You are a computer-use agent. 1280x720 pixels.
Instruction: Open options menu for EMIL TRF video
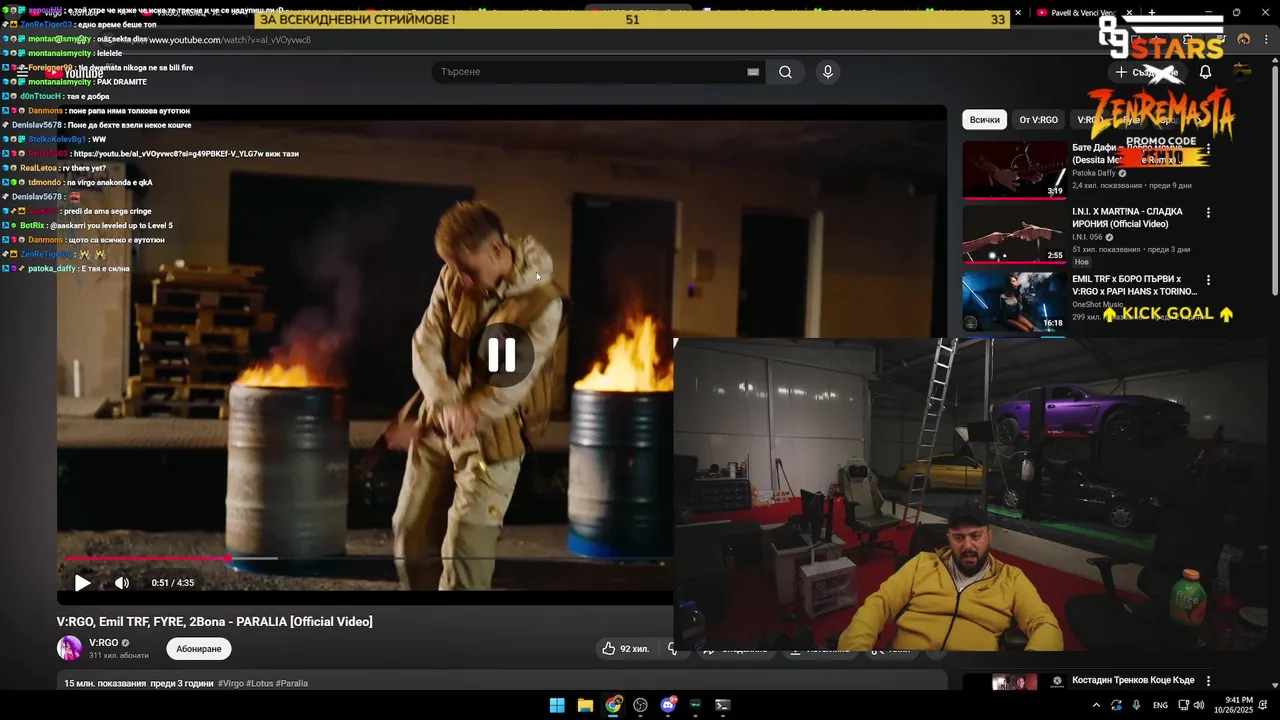coord(1208,280)
